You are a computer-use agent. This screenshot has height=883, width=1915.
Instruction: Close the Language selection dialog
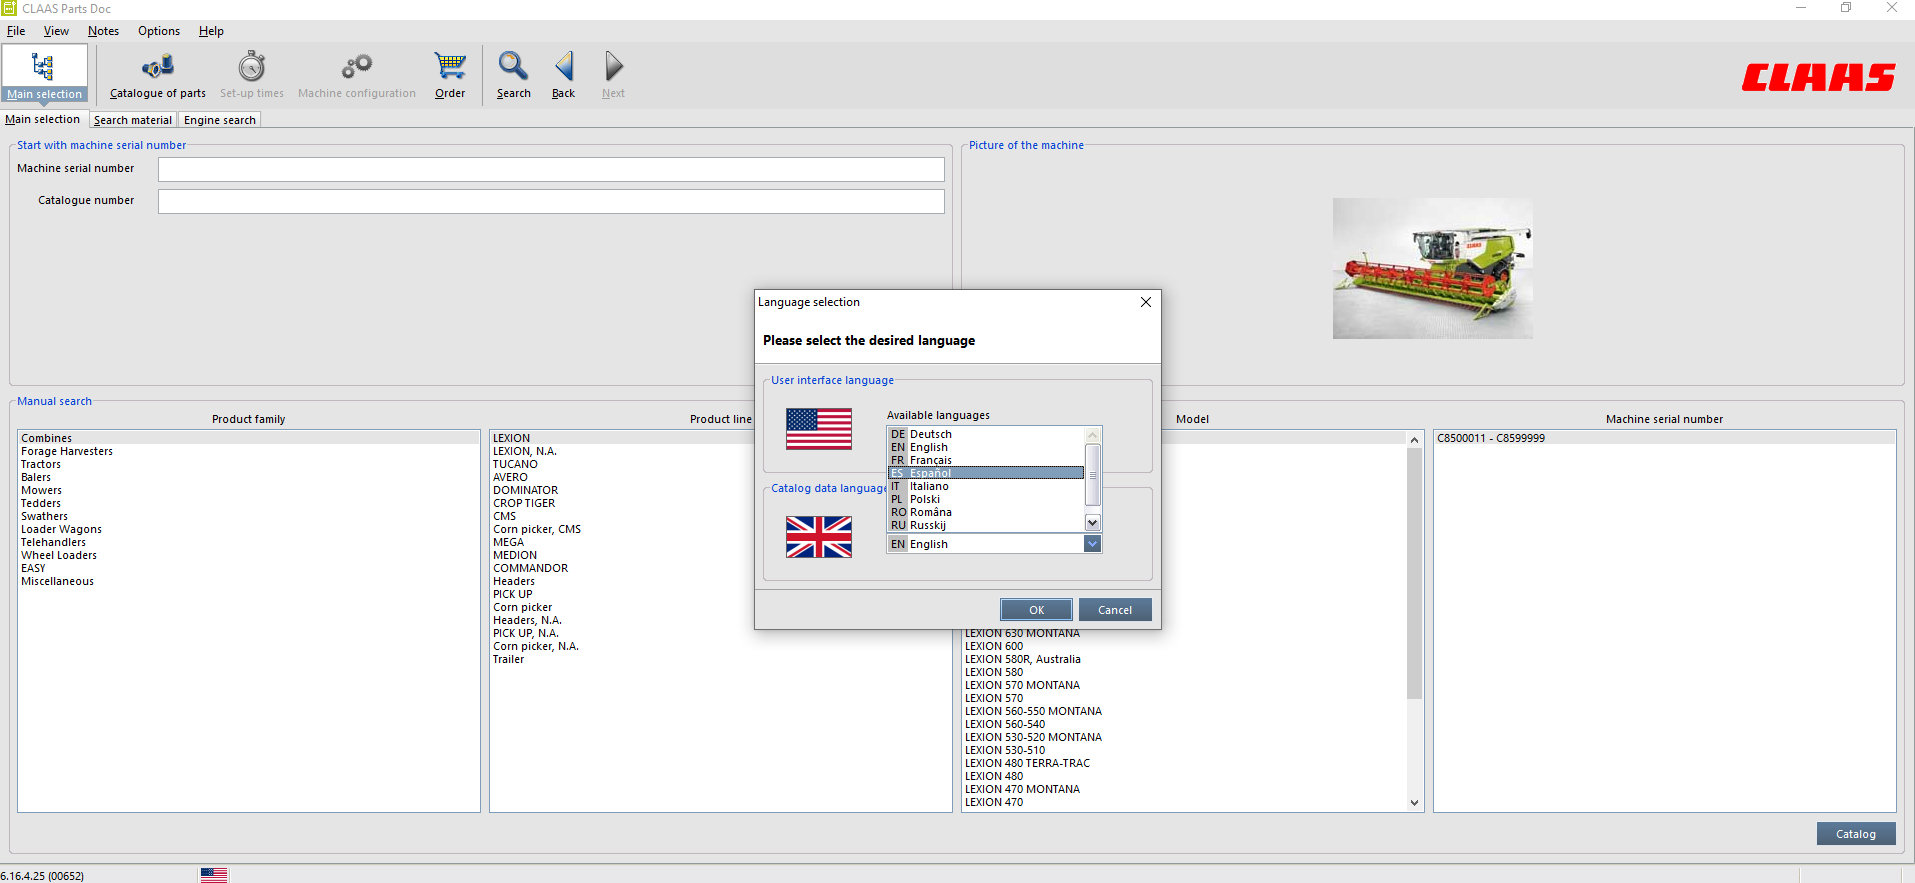[x=1146, y=302]
